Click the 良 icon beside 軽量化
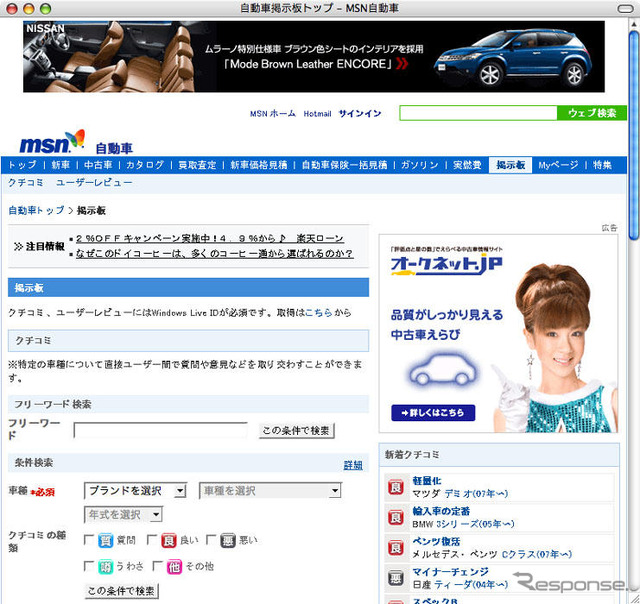640x604 pixels. click(x=396, y=487)
